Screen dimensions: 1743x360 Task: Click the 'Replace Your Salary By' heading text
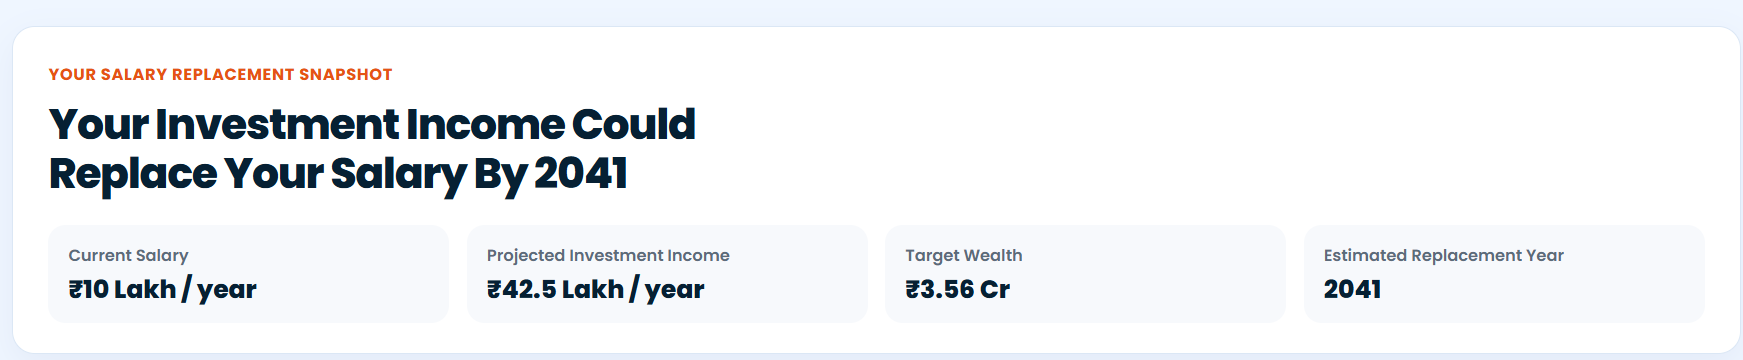click(288, 174)
